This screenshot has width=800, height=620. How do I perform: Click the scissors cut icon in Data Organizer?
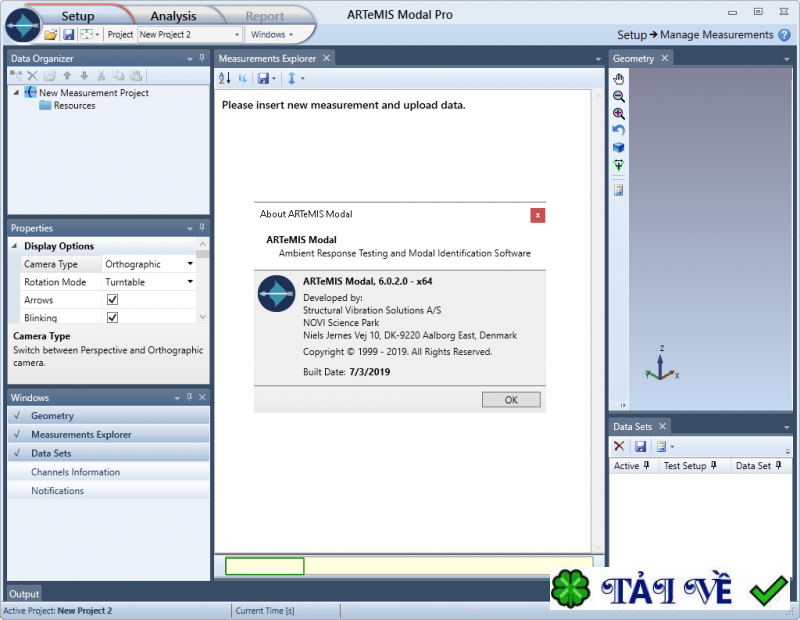101,75
